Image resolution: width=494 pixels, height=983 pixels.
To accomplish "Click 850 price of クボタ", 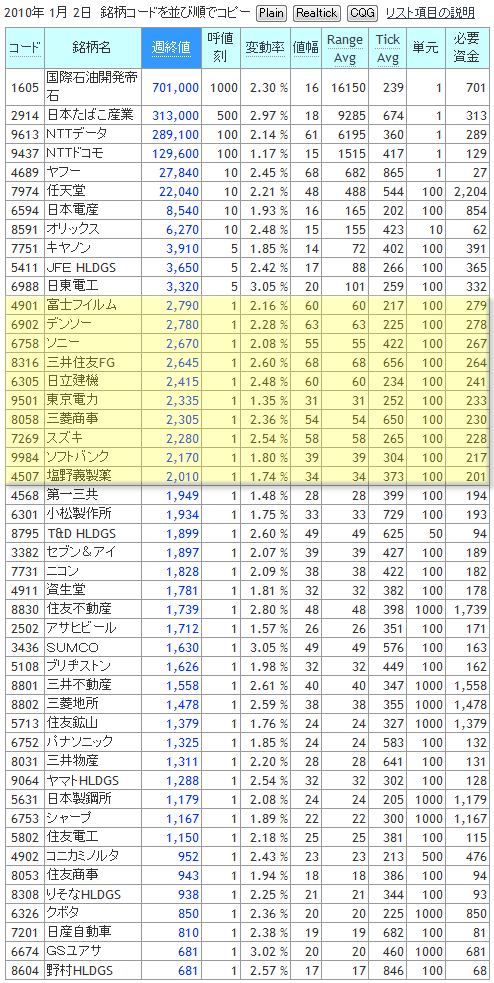I will coord(188,911).
